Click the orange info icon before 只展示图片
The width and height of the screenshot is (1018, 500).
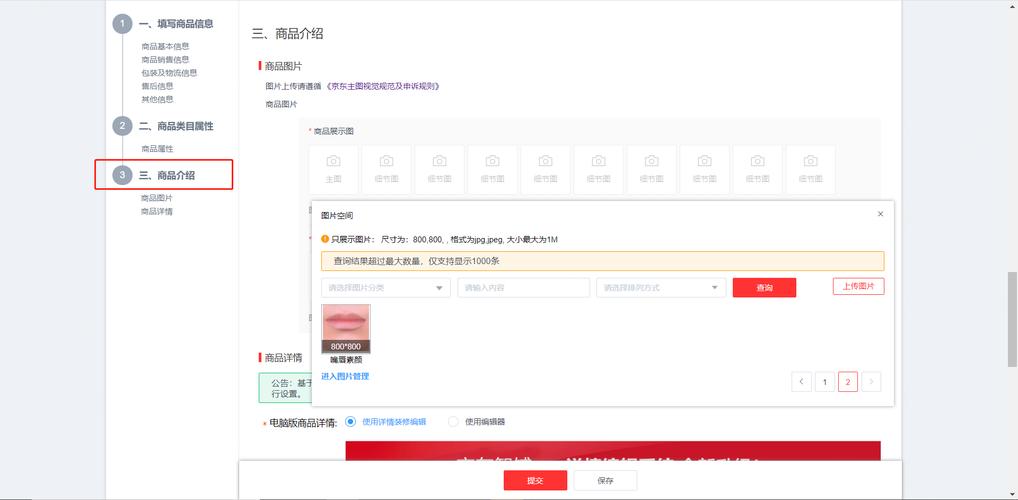[x=325, y=239]
